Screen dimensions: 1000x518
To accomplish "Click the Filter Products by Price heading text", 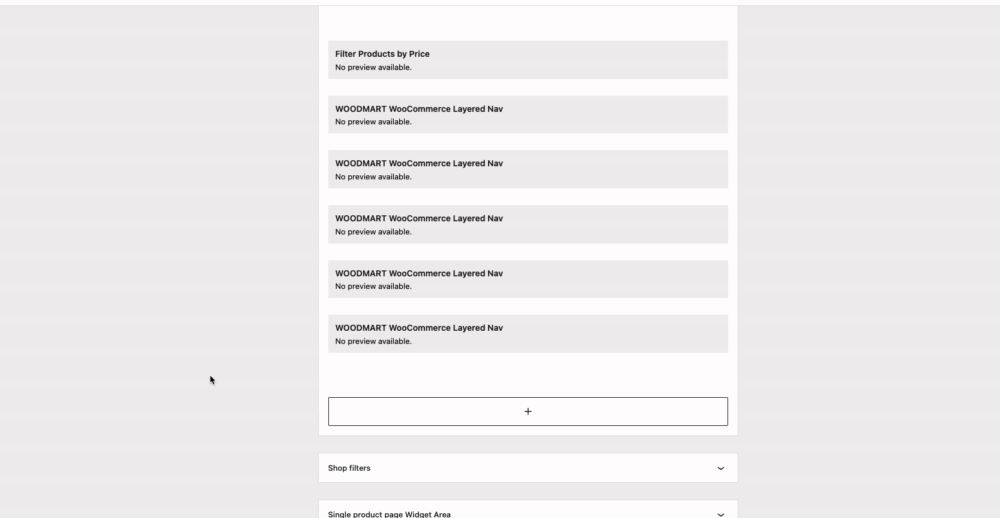I will (x=382, y=54).
